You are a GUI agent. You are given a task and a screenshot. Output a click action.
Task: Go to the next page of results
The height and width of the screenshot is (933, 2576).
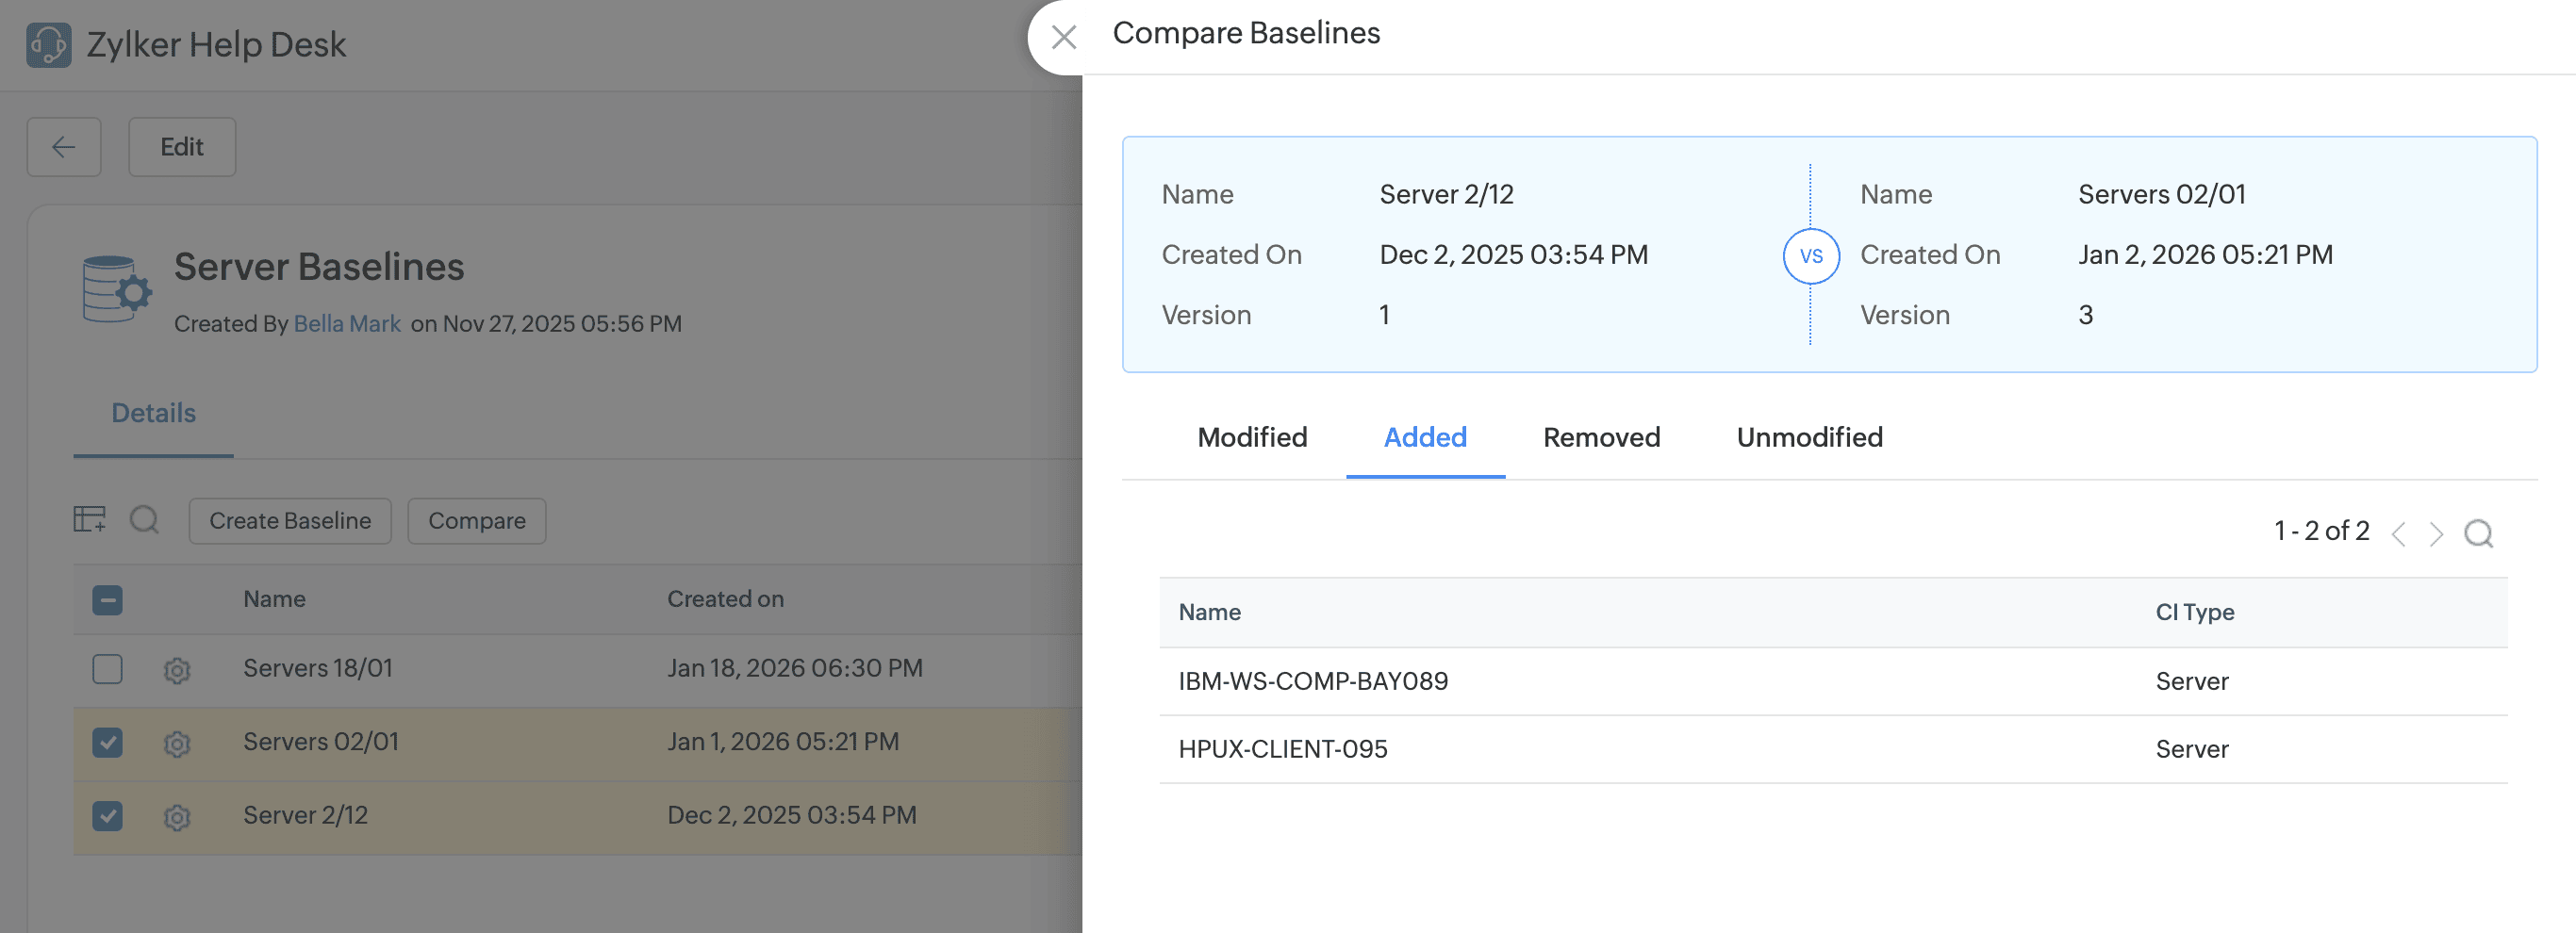coord(2436,533)
